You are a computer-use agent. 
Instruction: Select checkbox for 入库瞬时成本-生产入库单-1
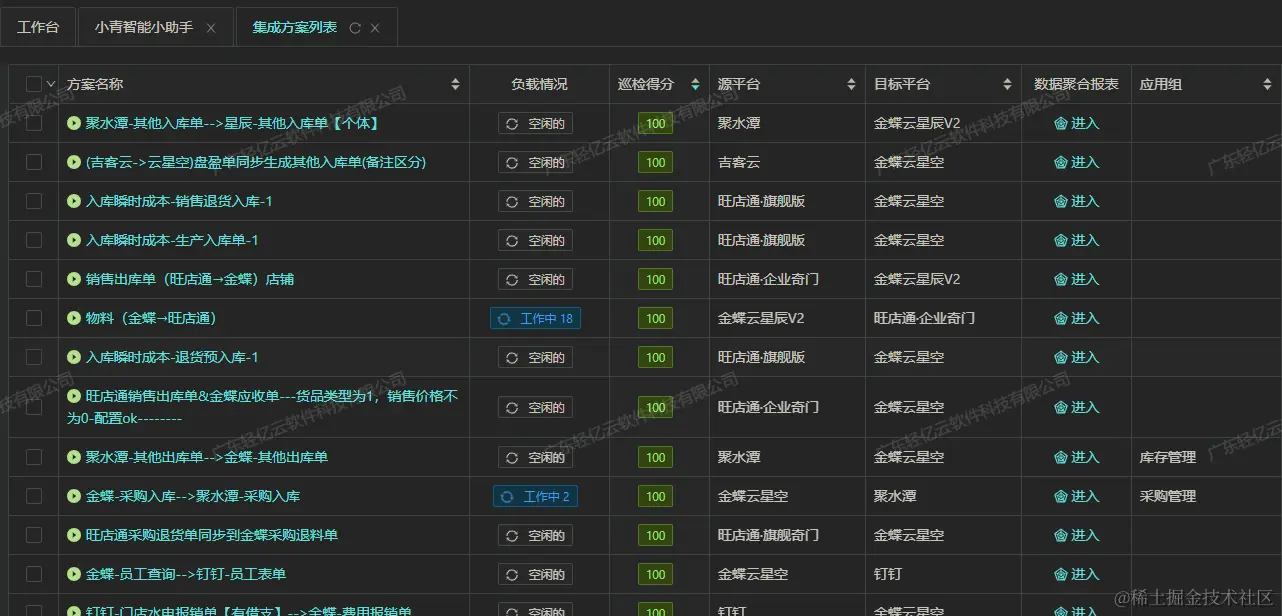click(34, 240)
